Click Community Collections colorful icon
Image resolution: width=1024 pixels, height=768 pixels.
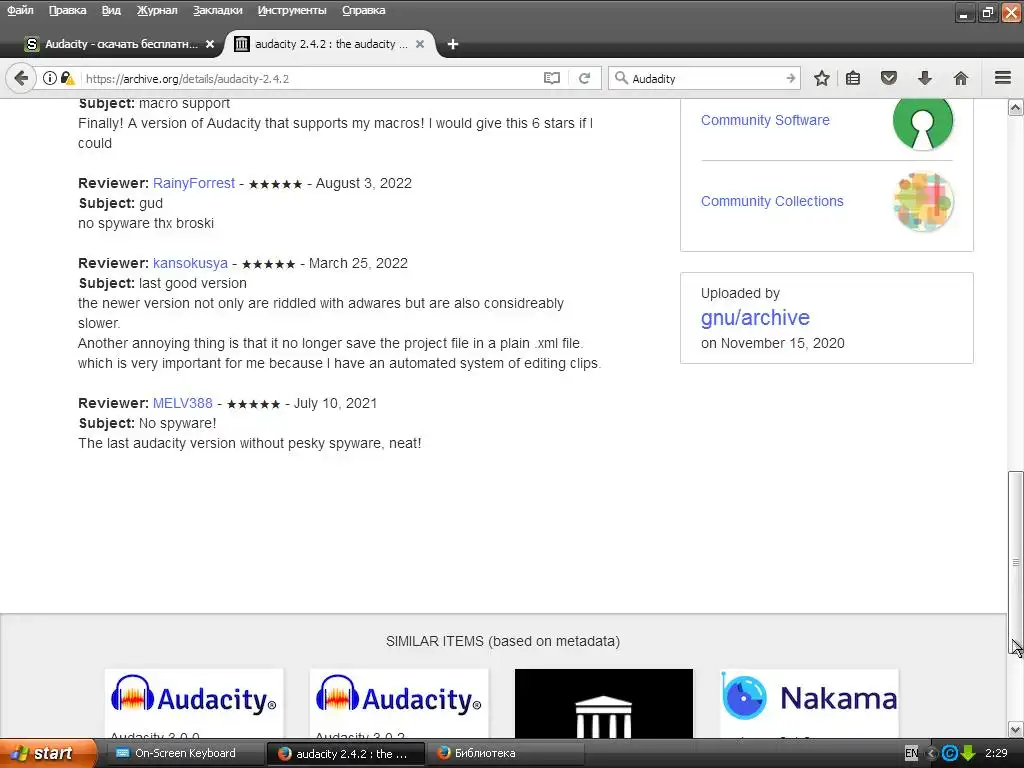(923, 202)
